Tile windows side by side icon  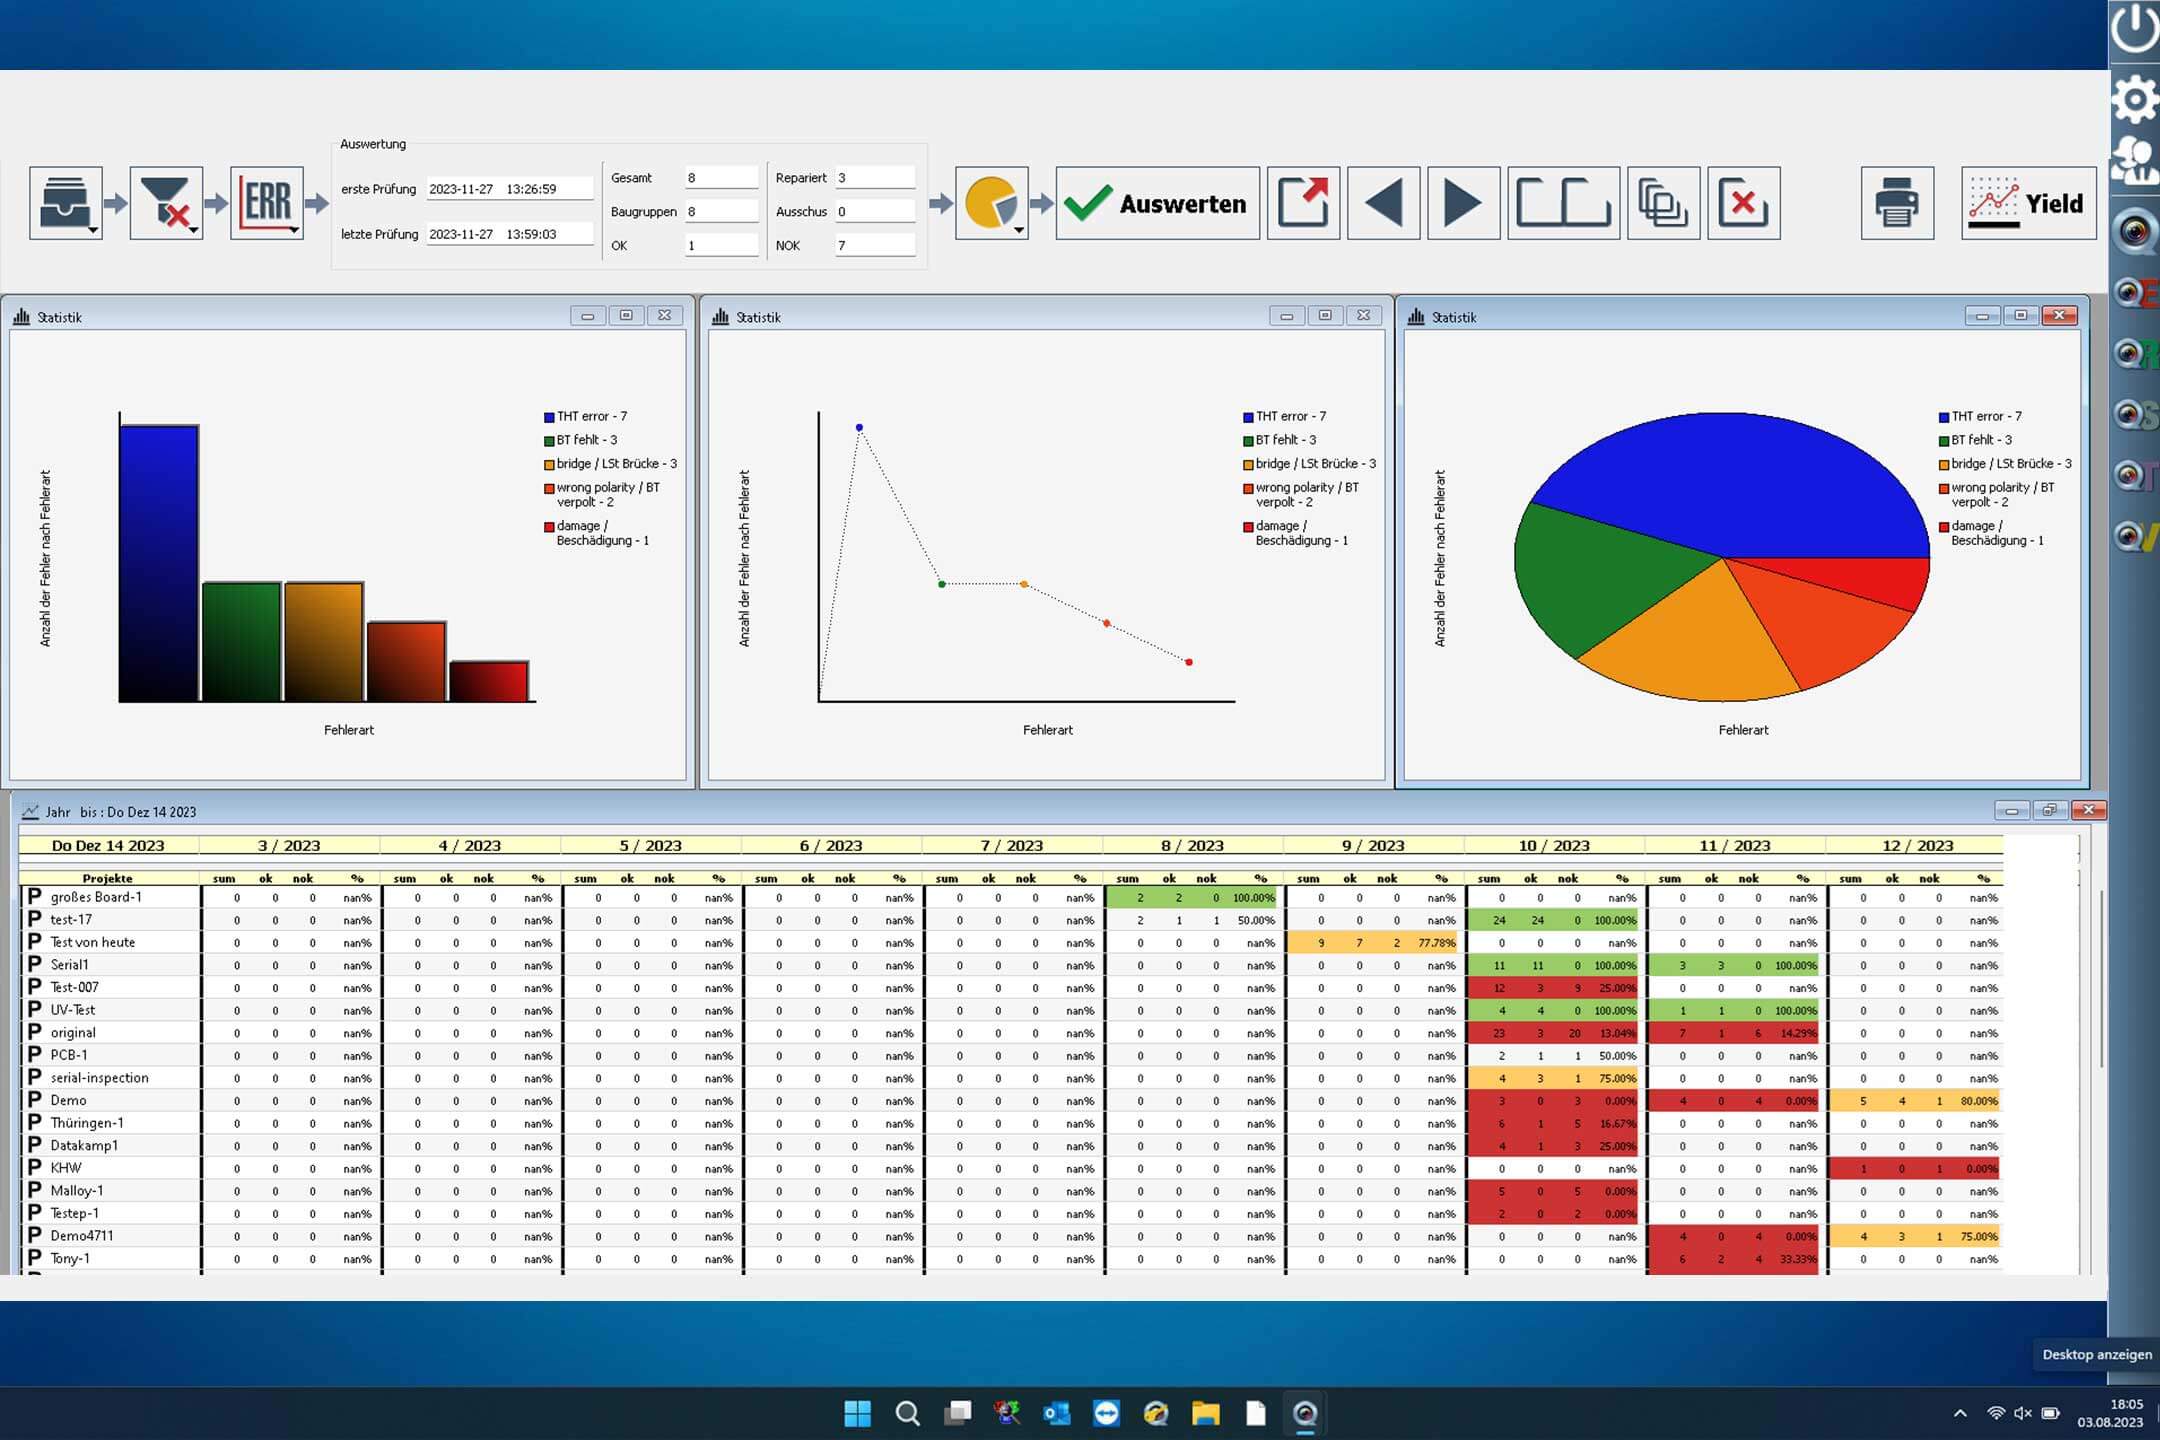coord(1563,203)
